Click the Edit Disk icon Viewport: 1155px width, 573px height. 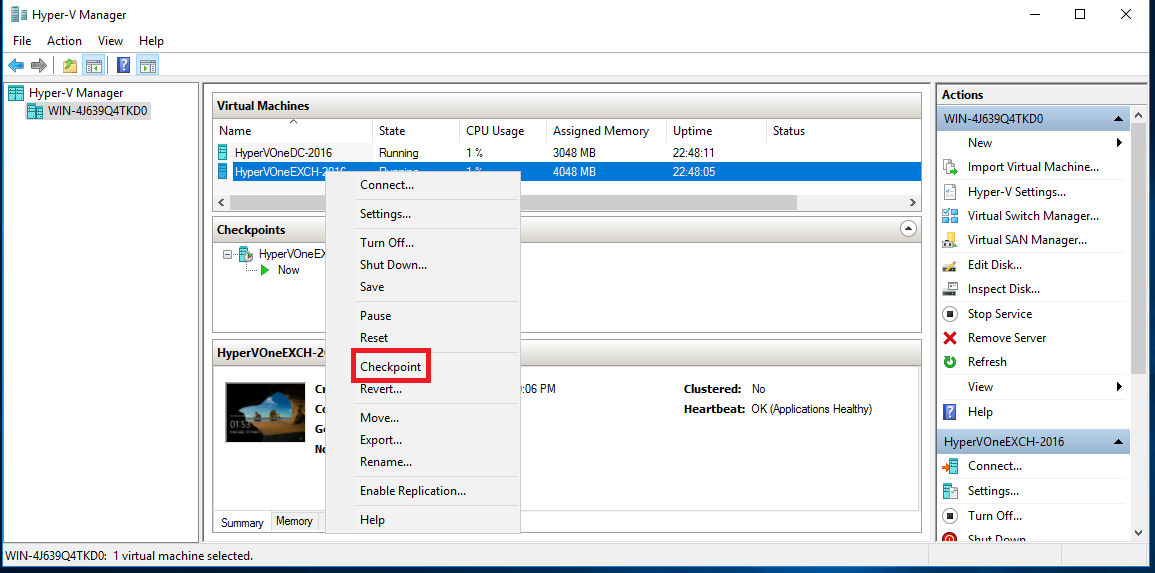tap(950, 264)
